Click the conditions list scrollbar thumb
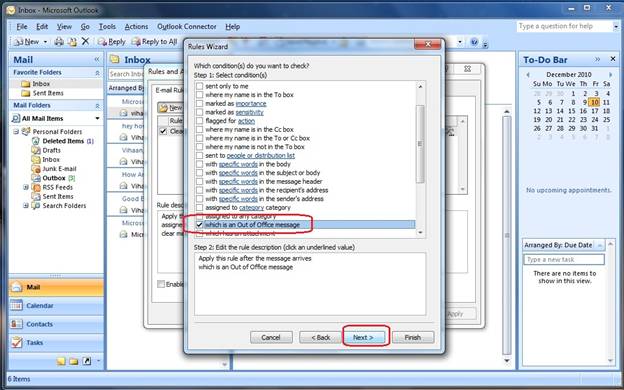Image resolution: width=624 pixels, height=390 pixels. point(420,144)
